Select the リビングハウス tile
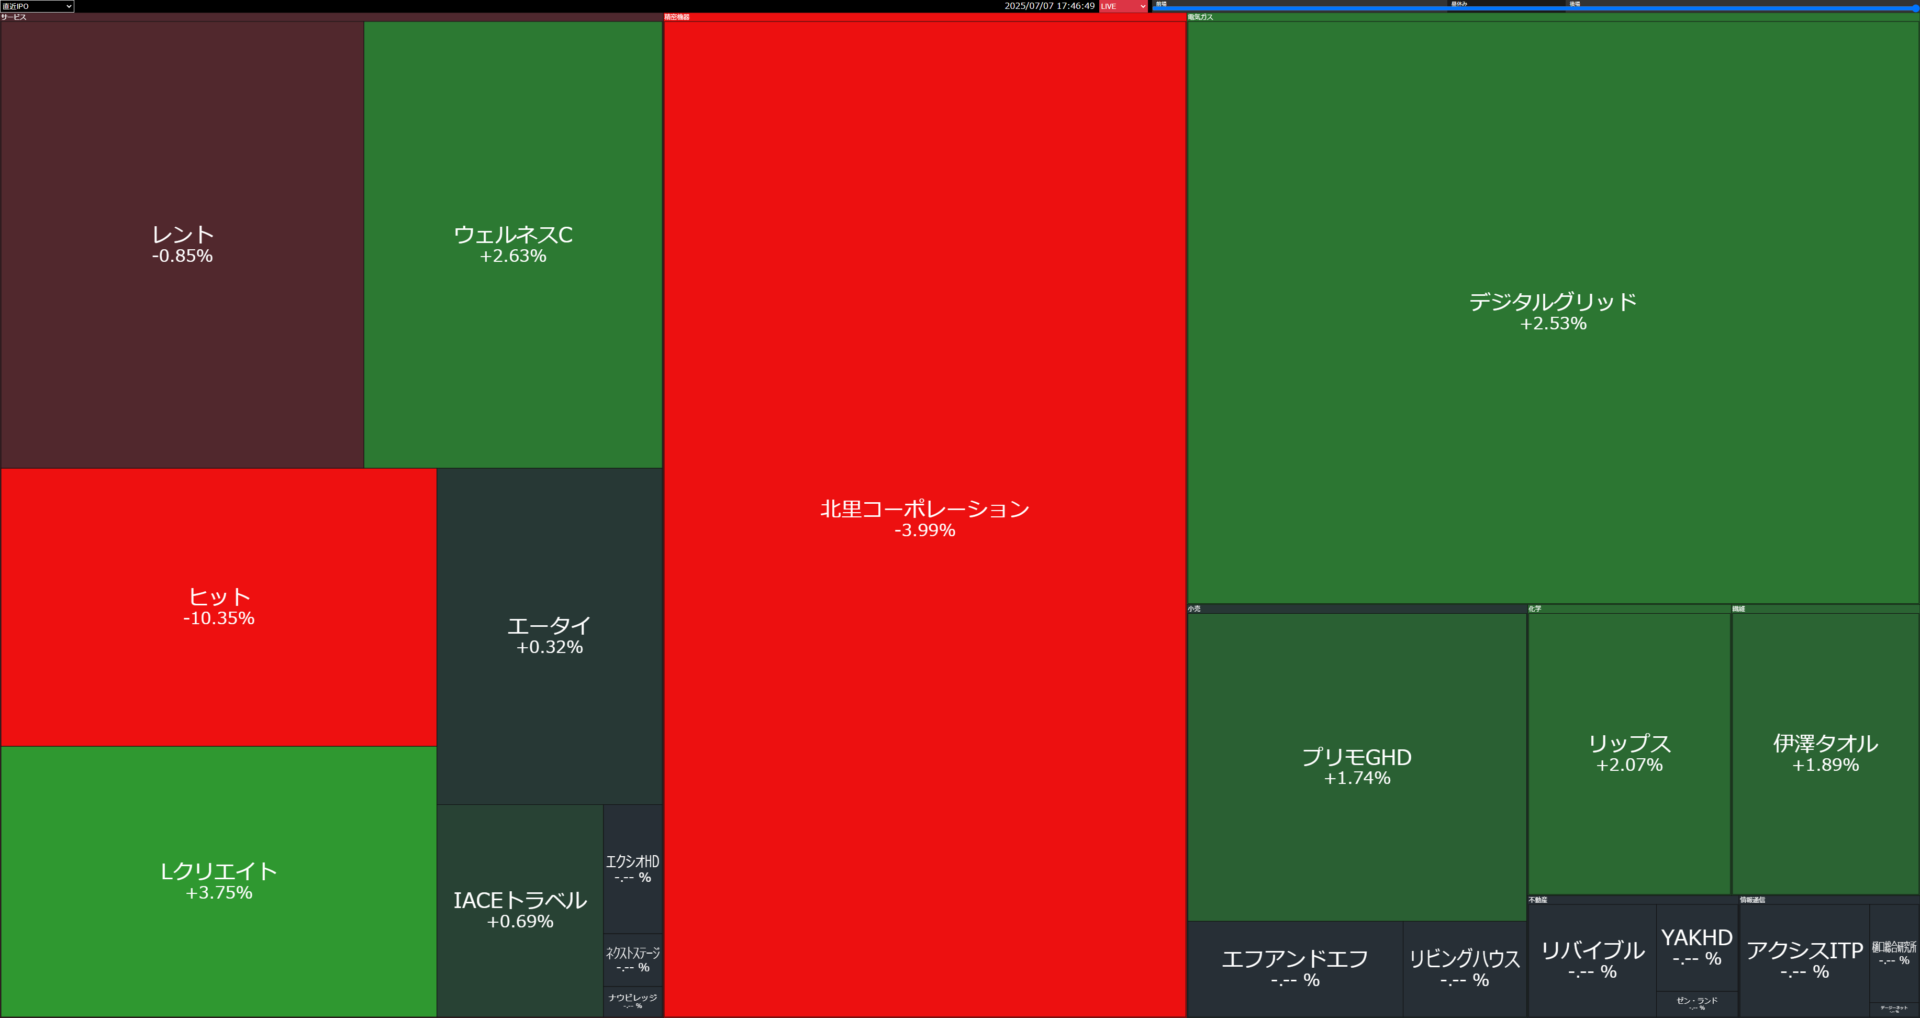Image resolution: width=1920 pixels, height=1018 pixels. (x=1465, y=969)
